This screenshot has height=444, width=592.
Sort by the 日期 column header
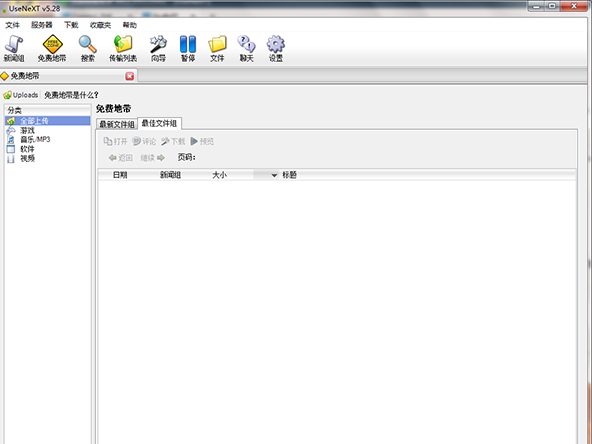coord(120,175)
